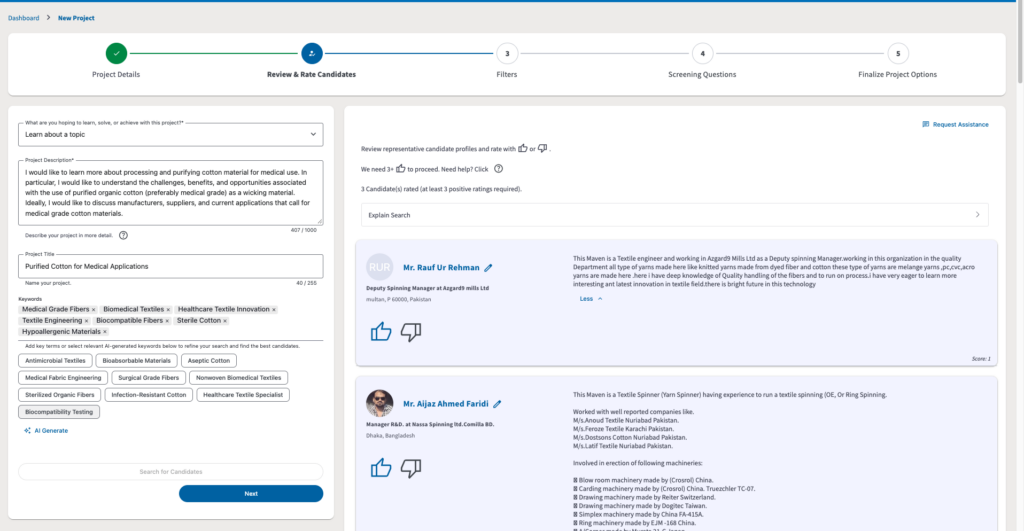Open the Project Details step label

coord(116,74)
